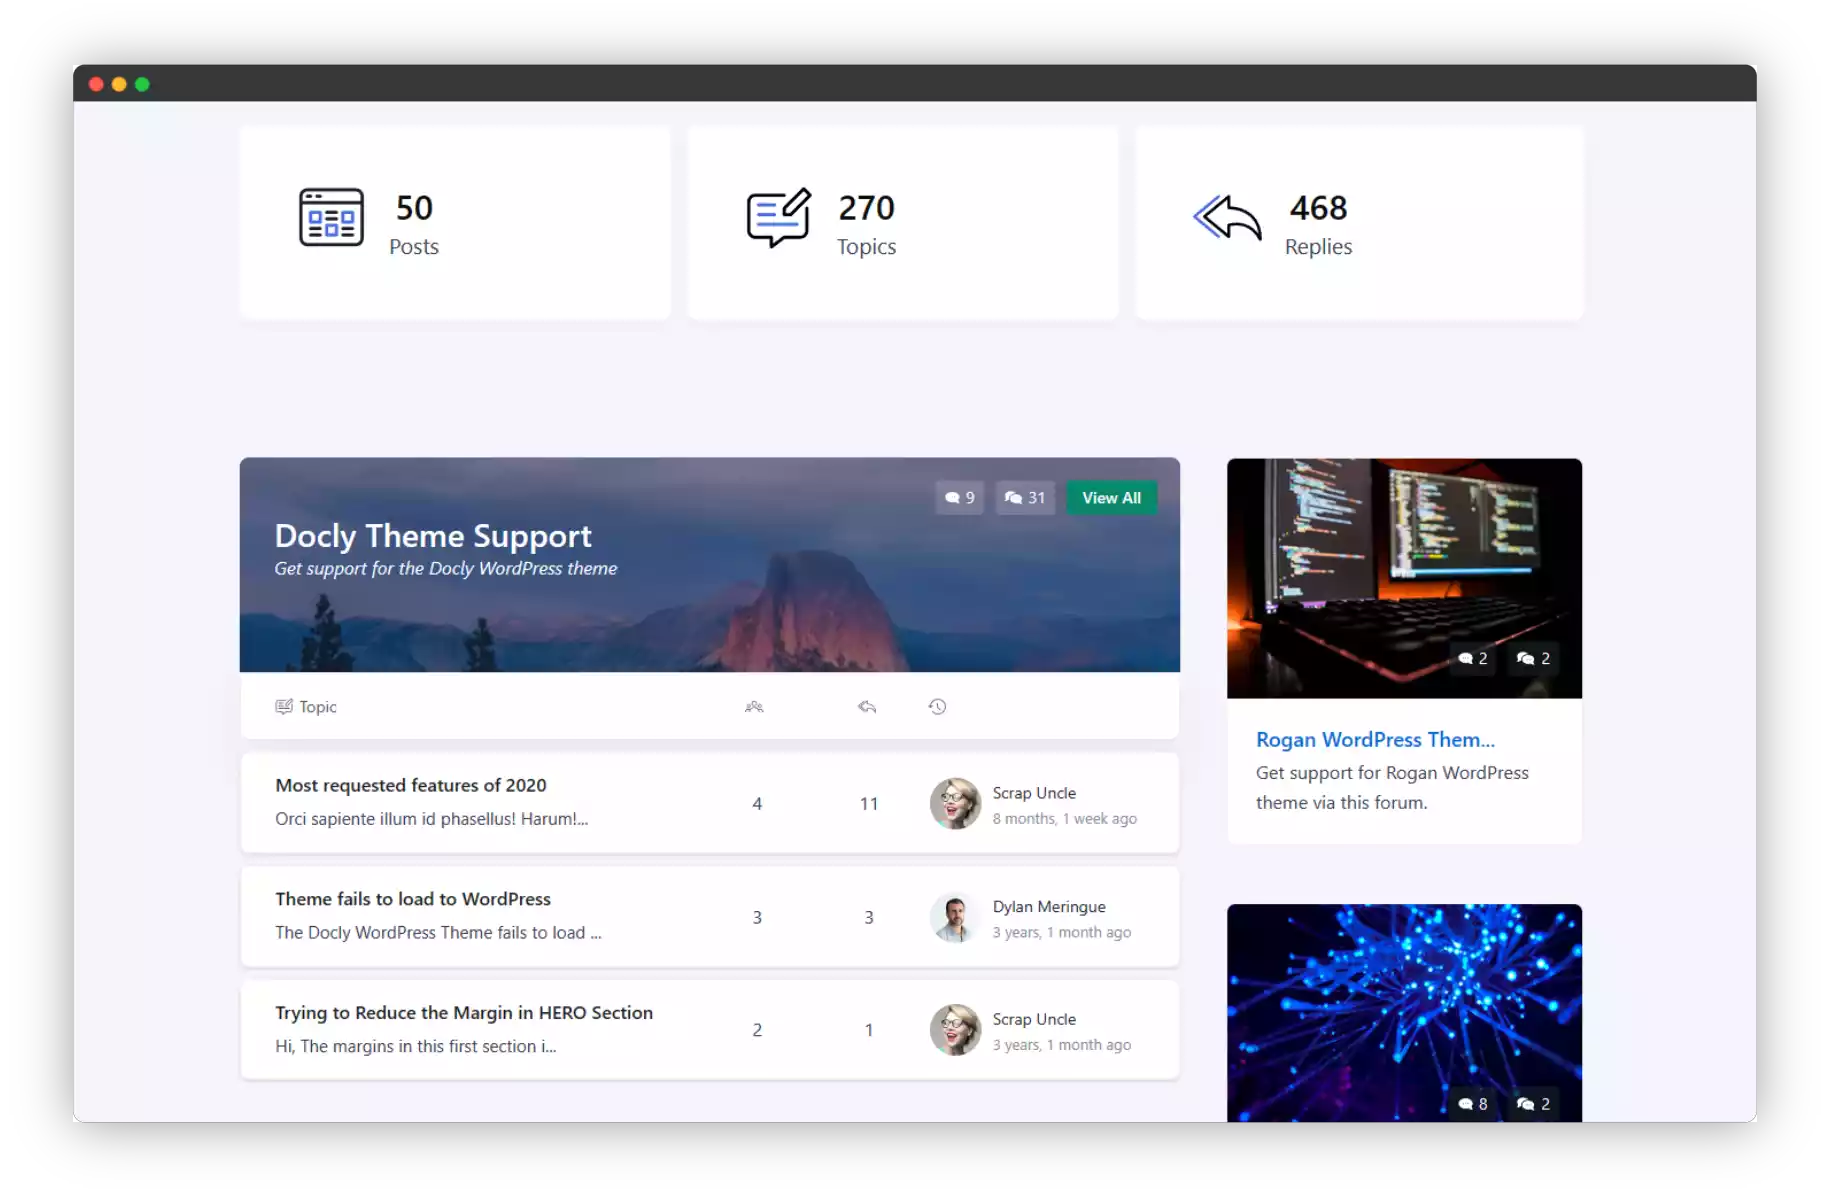The width and height of the screenshot is (1830, 1193).
Task: Open topic Theme fails to load to WordPress
Action: 413,899
